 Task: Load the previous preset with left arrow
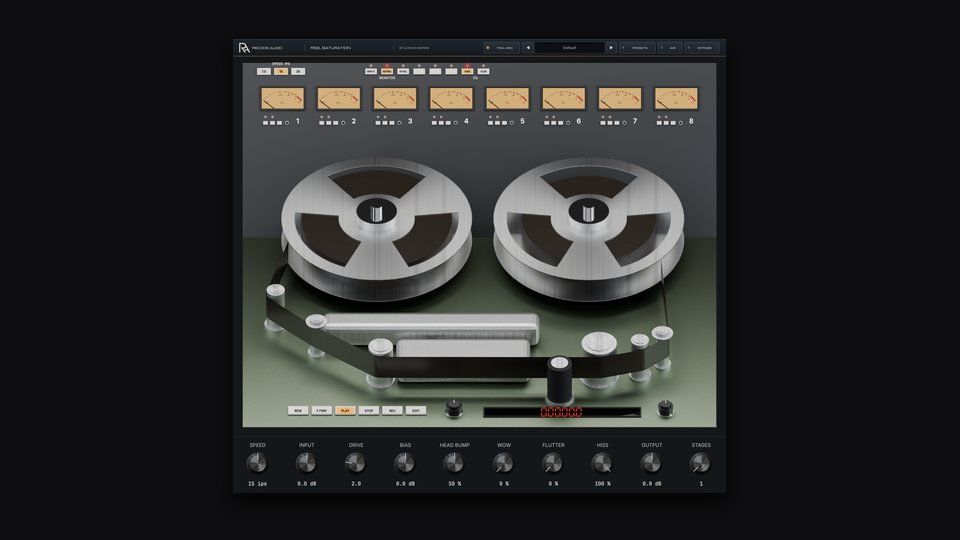click(528, 48)
